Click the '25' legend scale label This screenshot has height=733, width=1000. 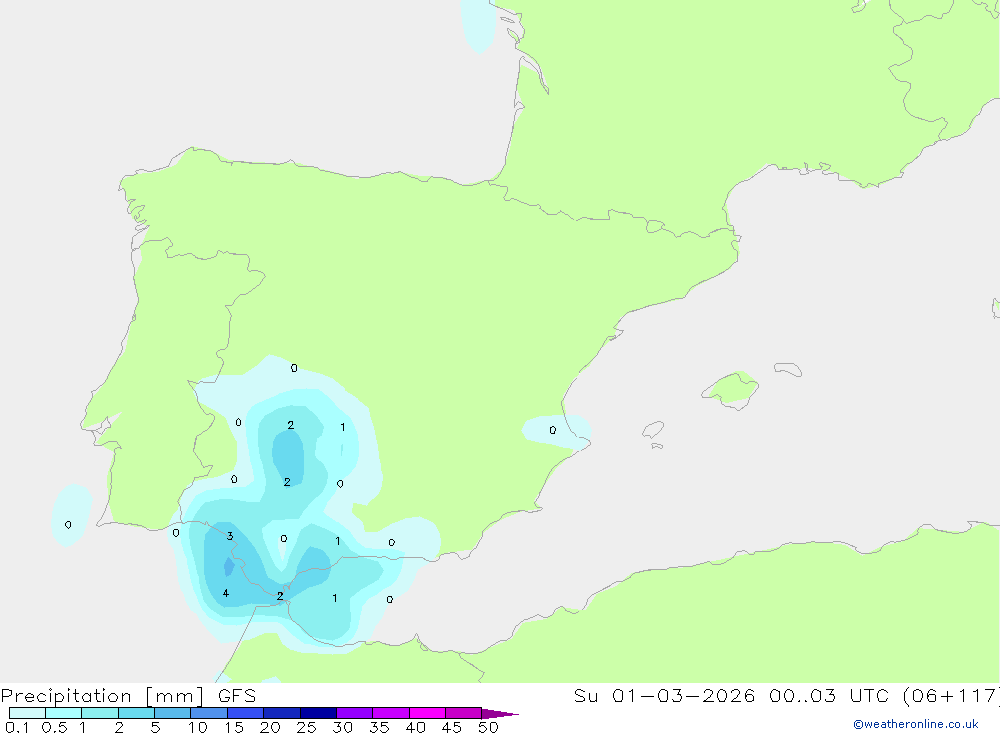coord(306,727)
